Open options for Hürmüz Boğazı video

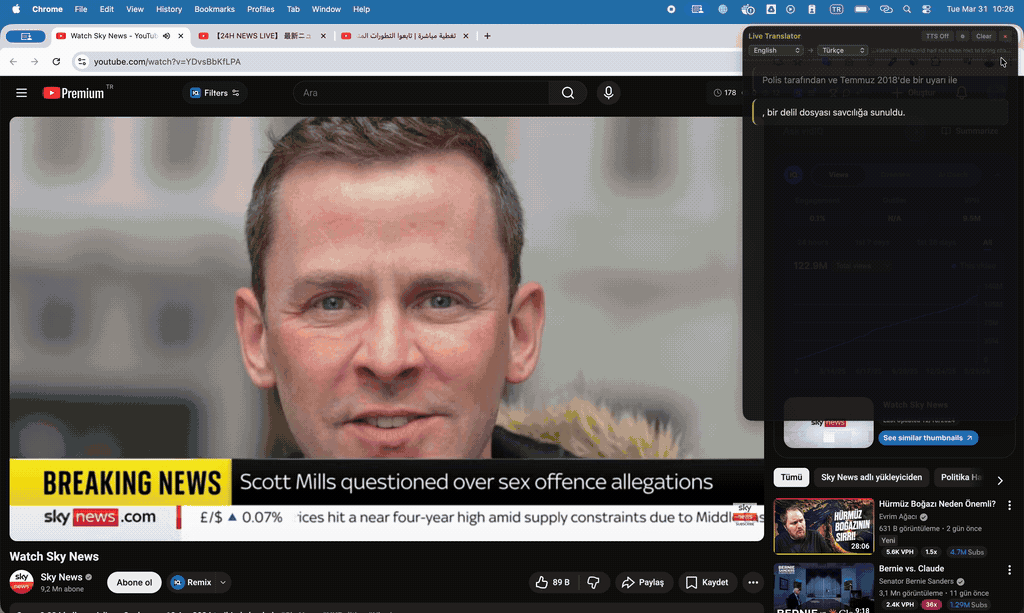1009,505
